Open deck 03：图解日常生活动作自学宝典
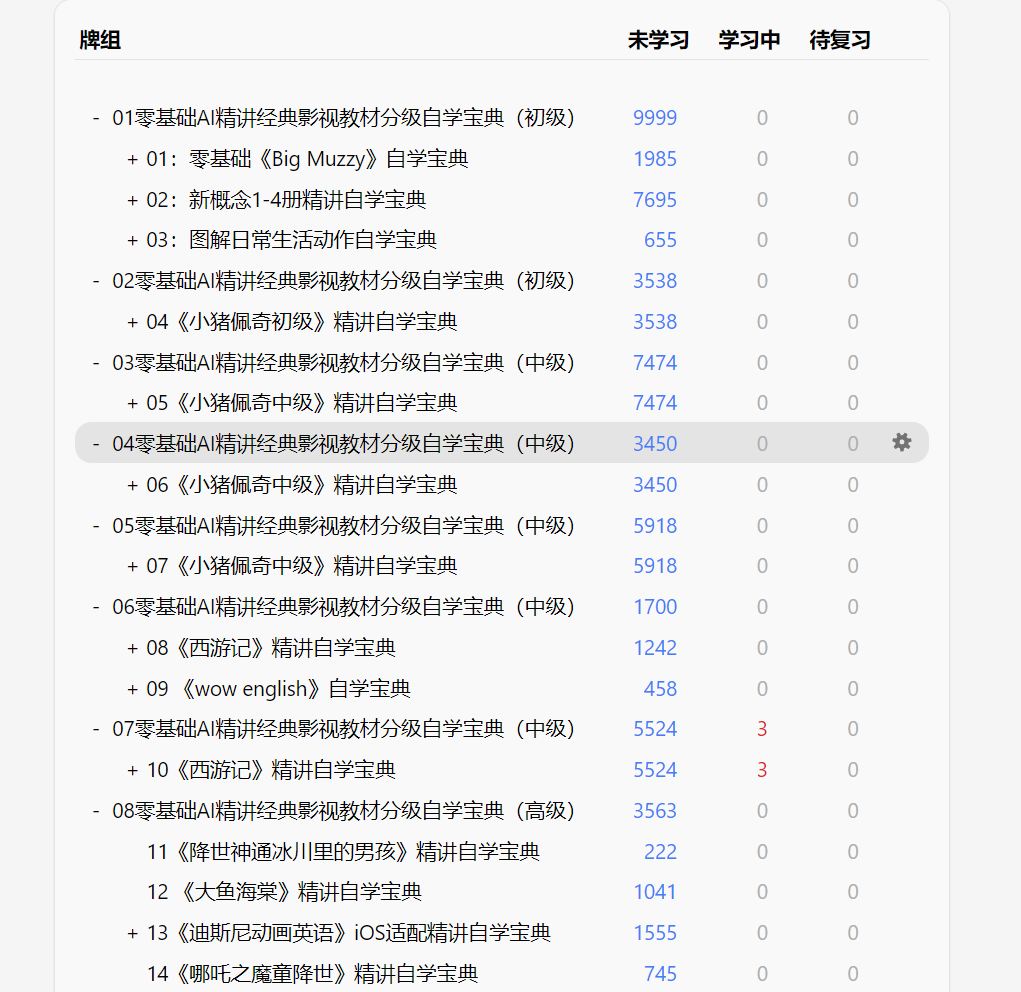 (291, 240)
